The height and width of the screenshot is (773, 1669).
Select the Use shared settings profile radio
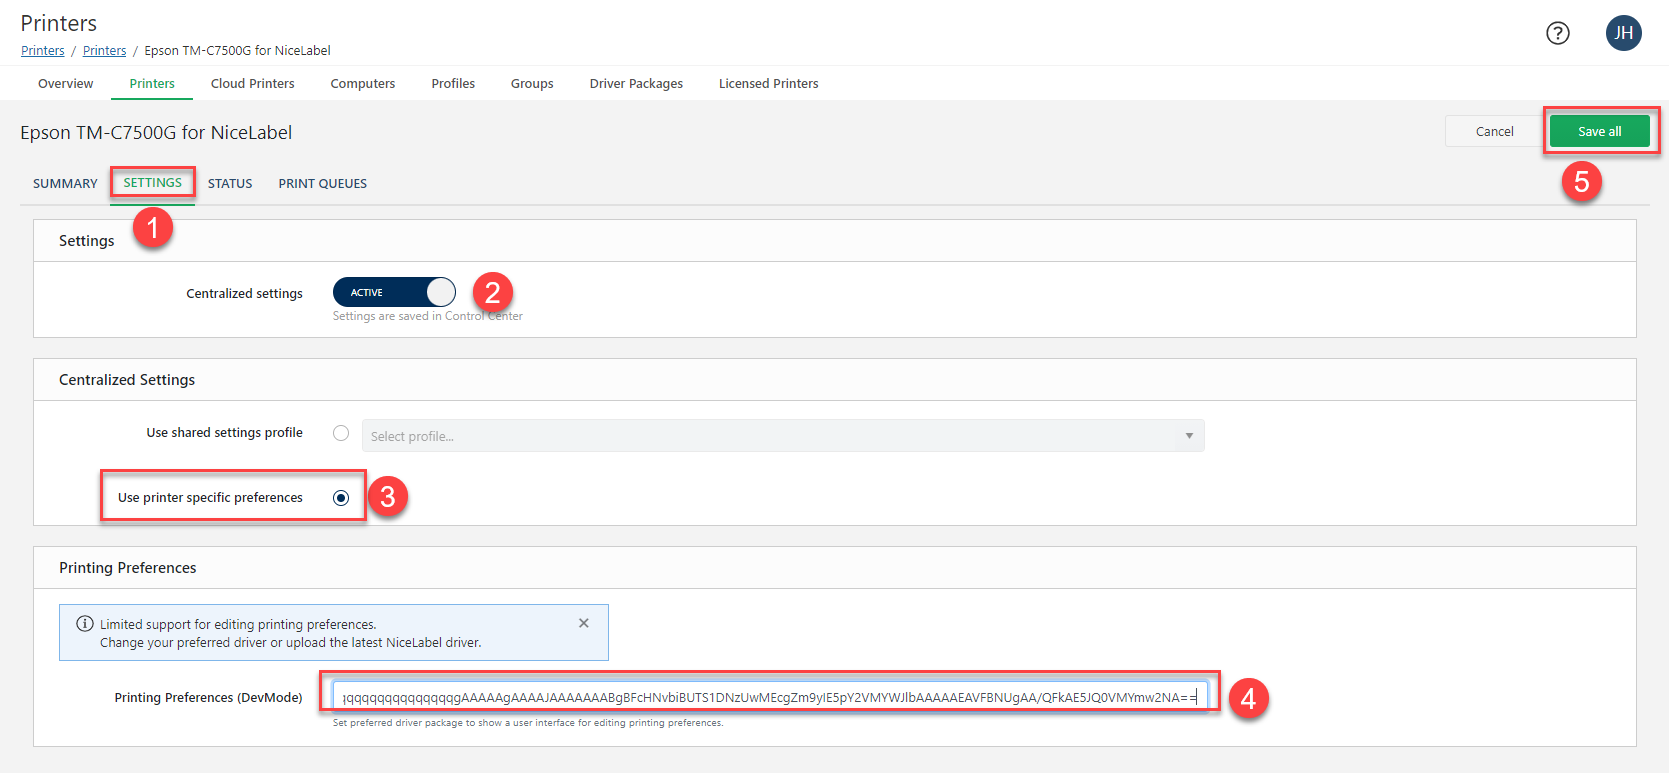[341, 433]
